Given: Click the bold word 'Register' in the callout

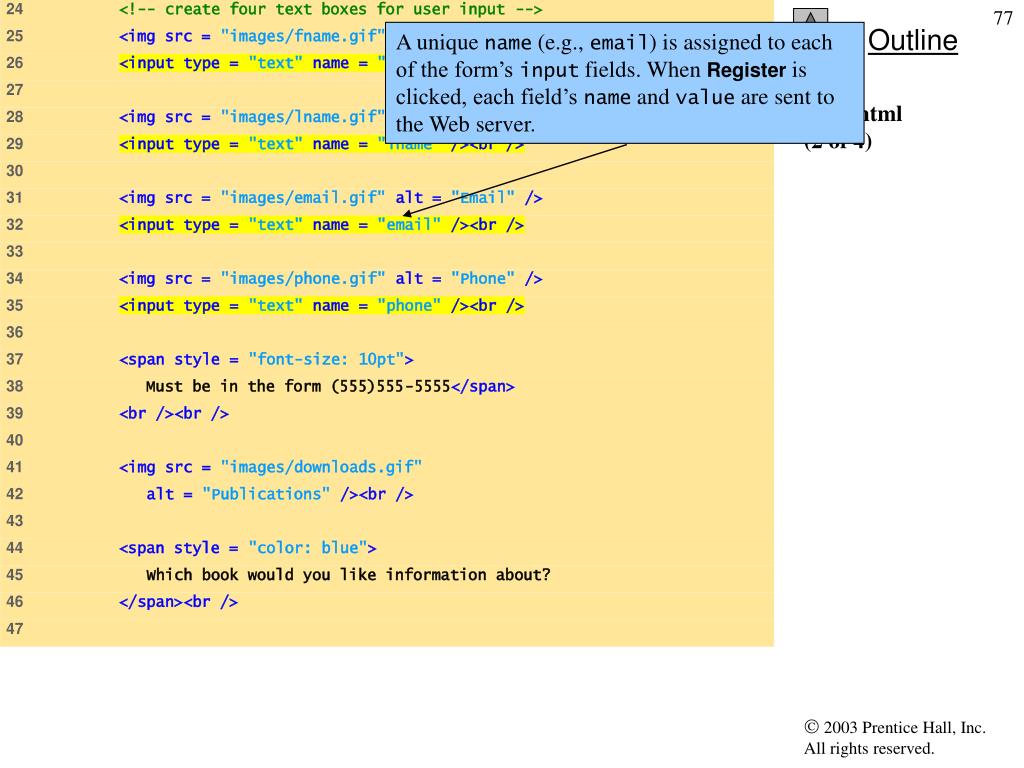Looking at the screenshot, I should coord(746,70).
